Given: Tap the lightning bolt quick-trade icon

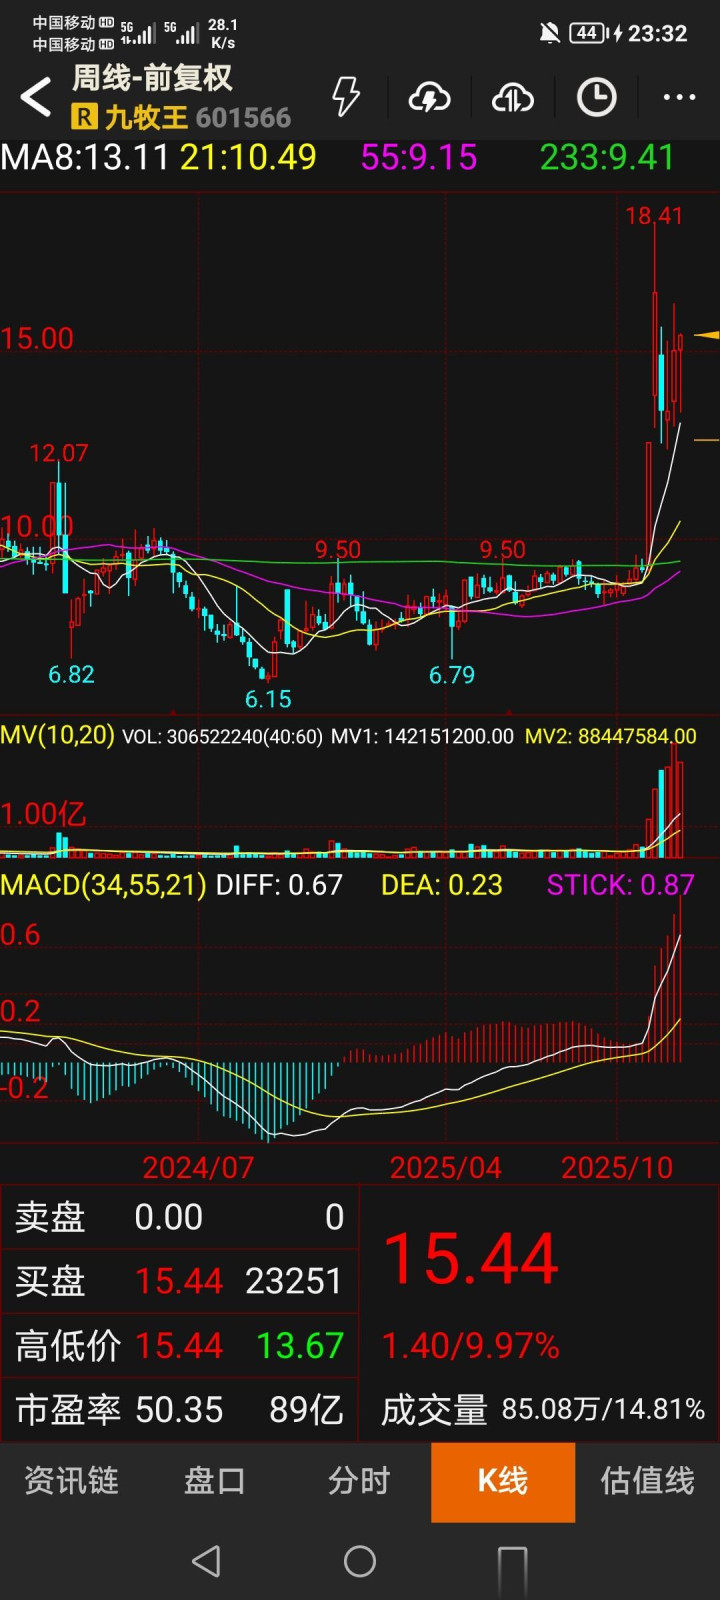Looking at the screenshot, I should pos(346,97).
